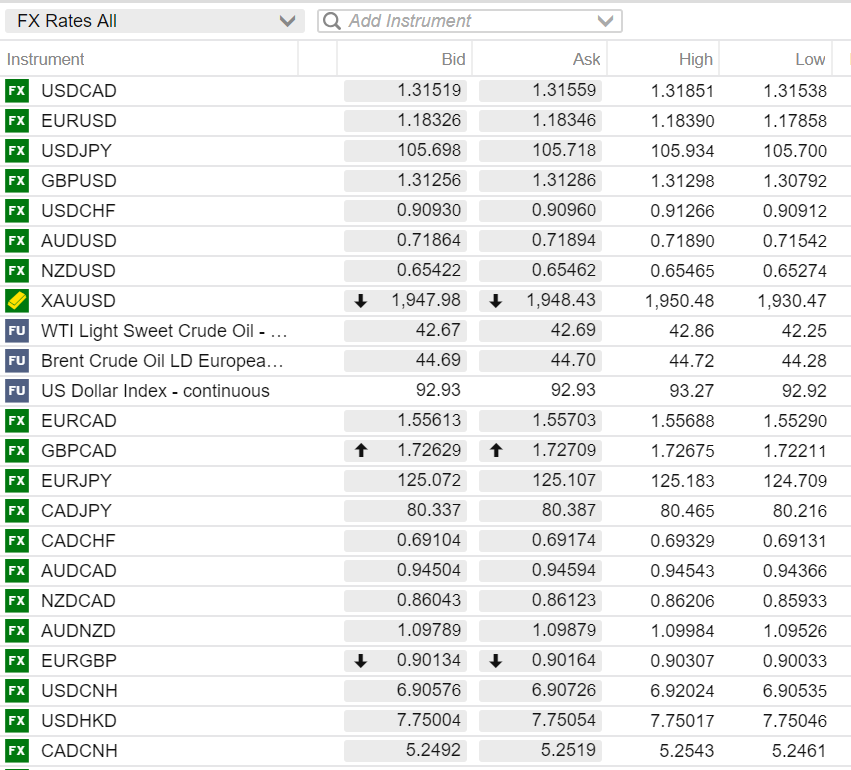Sort by the Instrument column header
Screen dimensions: 851x770
pyautogui.click(x=46, y=59)
